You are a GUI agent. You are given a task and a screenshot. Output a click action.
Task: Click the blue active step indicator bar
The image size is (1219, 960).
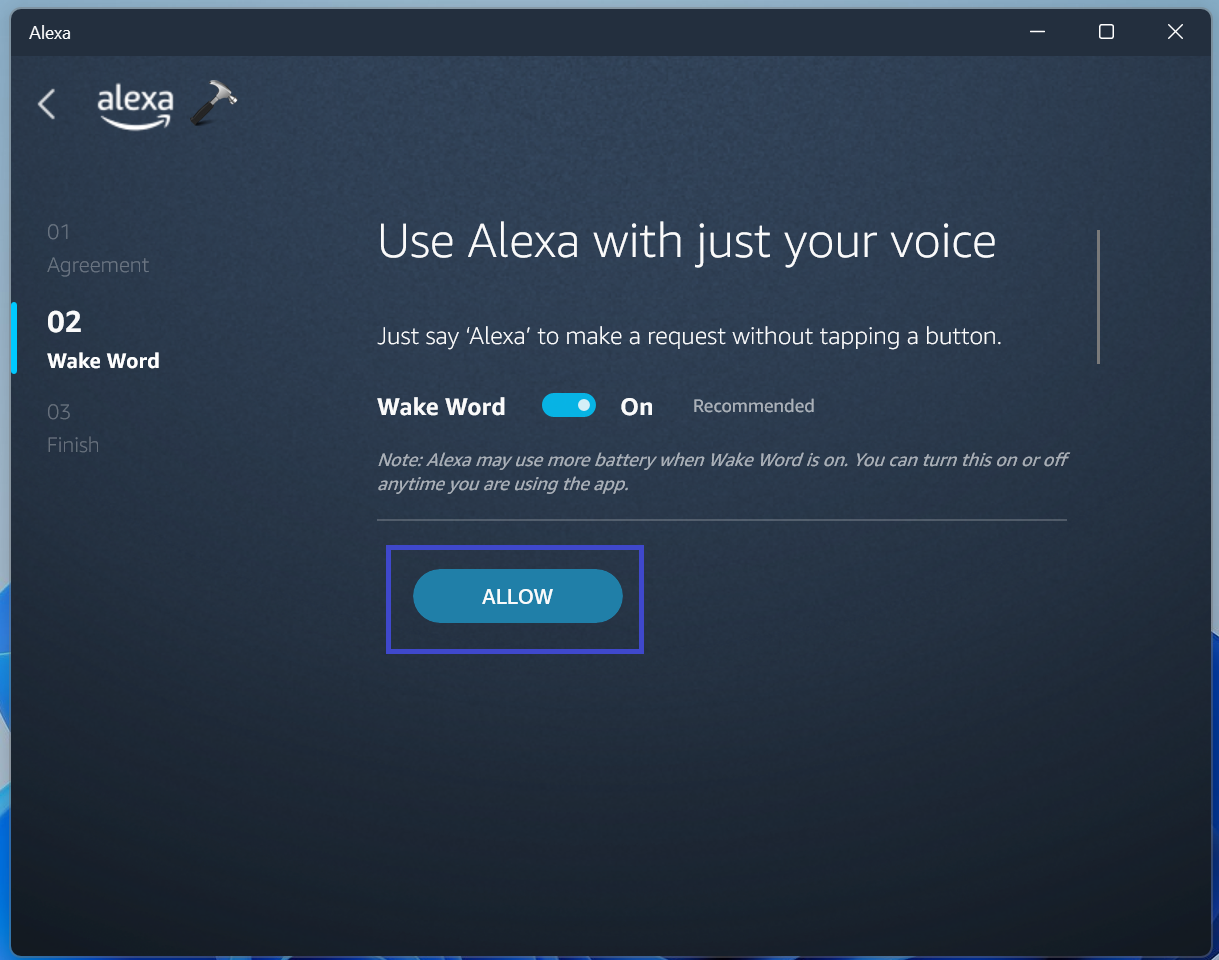(x=14, y=338)
